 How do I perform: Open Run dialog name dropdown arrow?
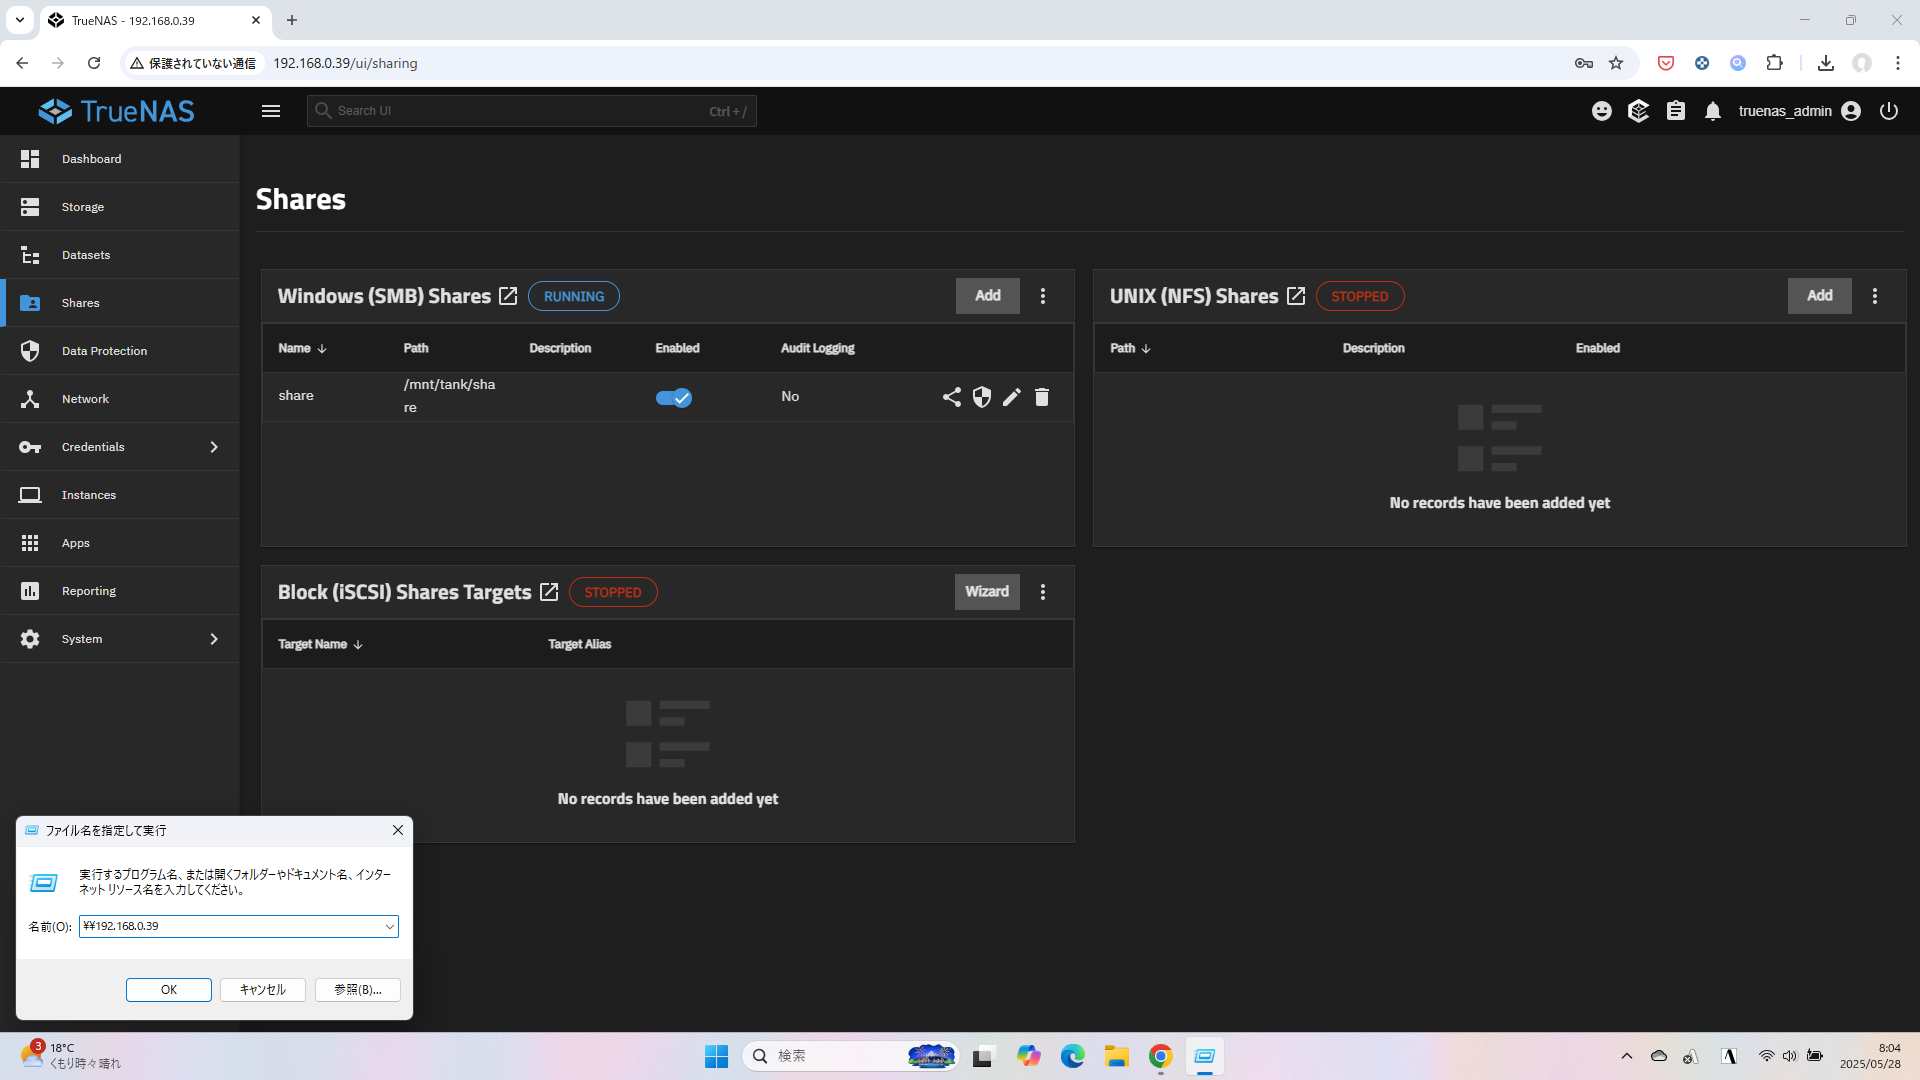click(390, 927)
